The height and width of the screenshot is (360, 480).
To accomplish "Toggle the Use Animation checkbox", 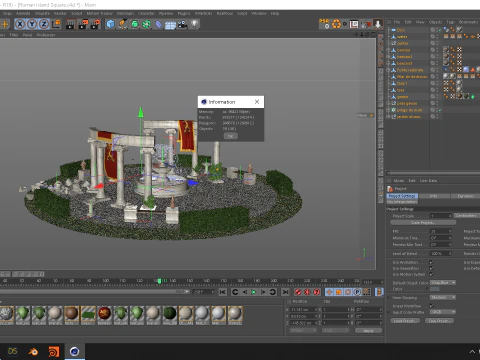I will click(432, 262).
